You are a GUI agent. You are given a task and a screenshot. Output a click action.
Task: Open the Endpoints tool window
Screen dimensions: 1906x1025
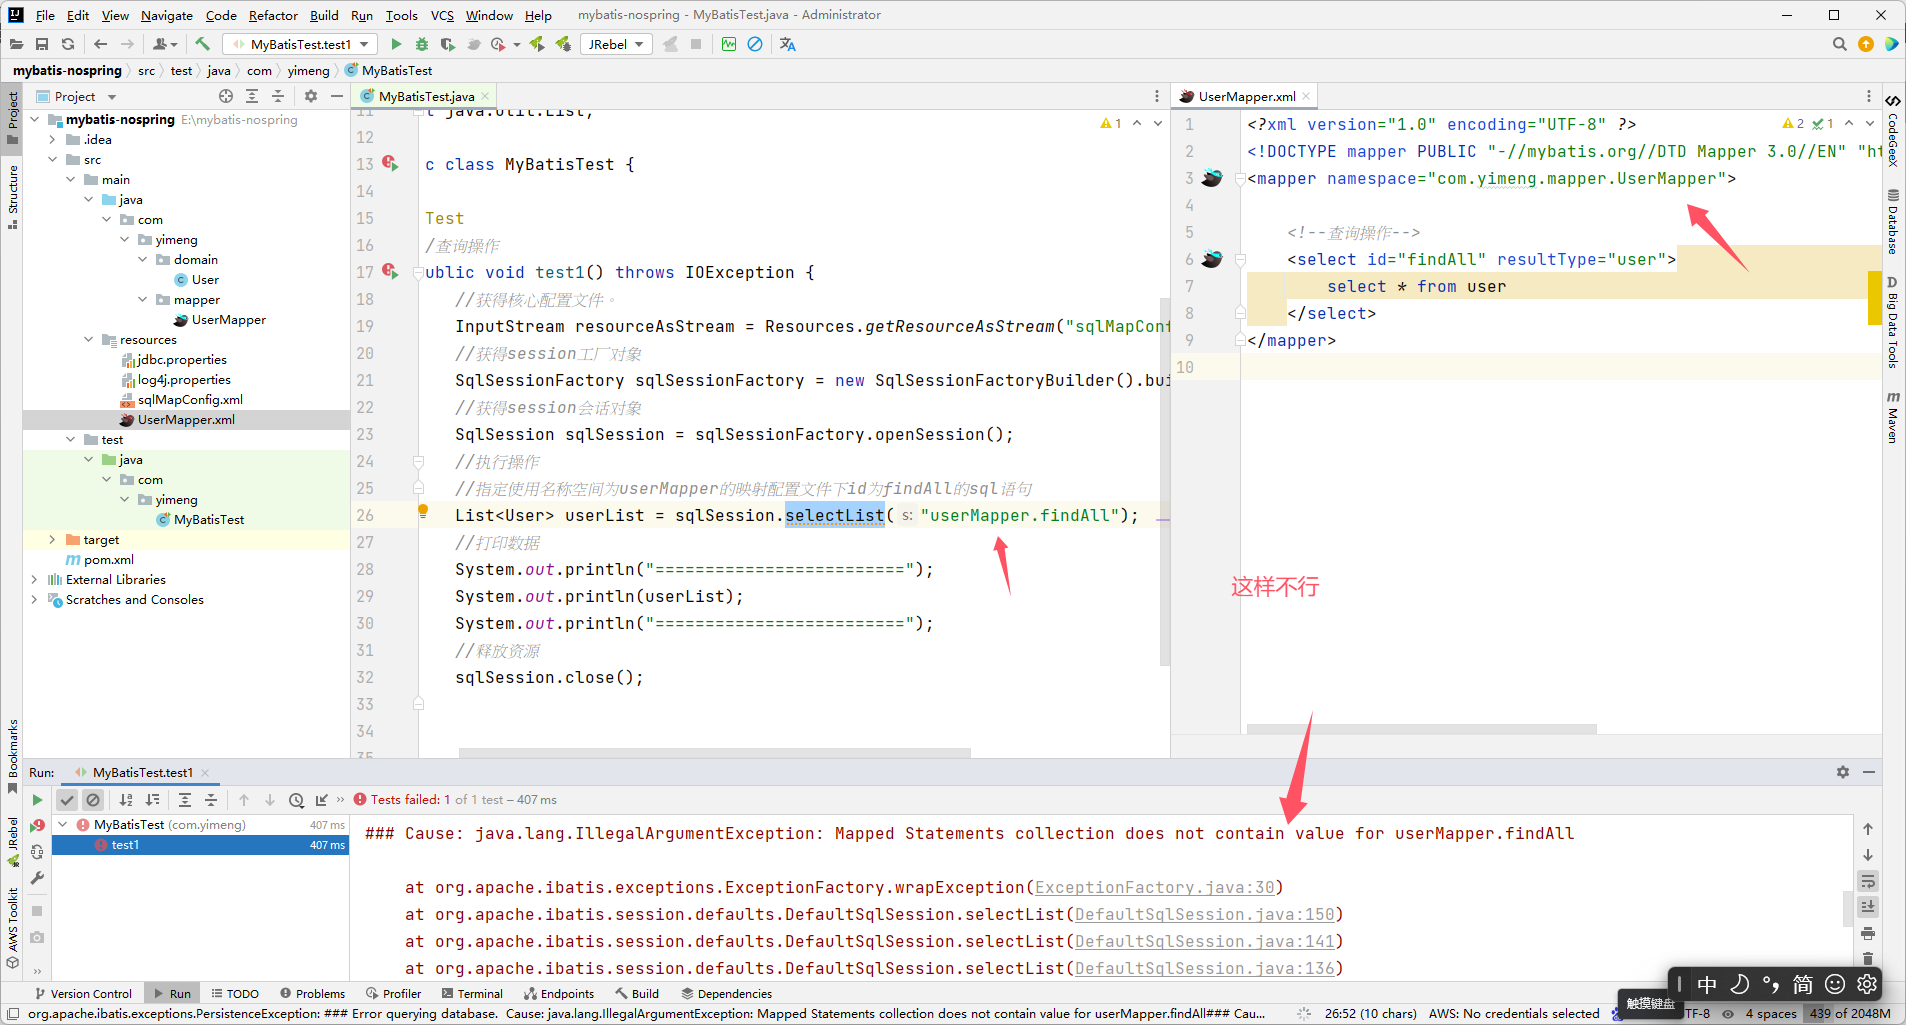[x=558, y=993]
